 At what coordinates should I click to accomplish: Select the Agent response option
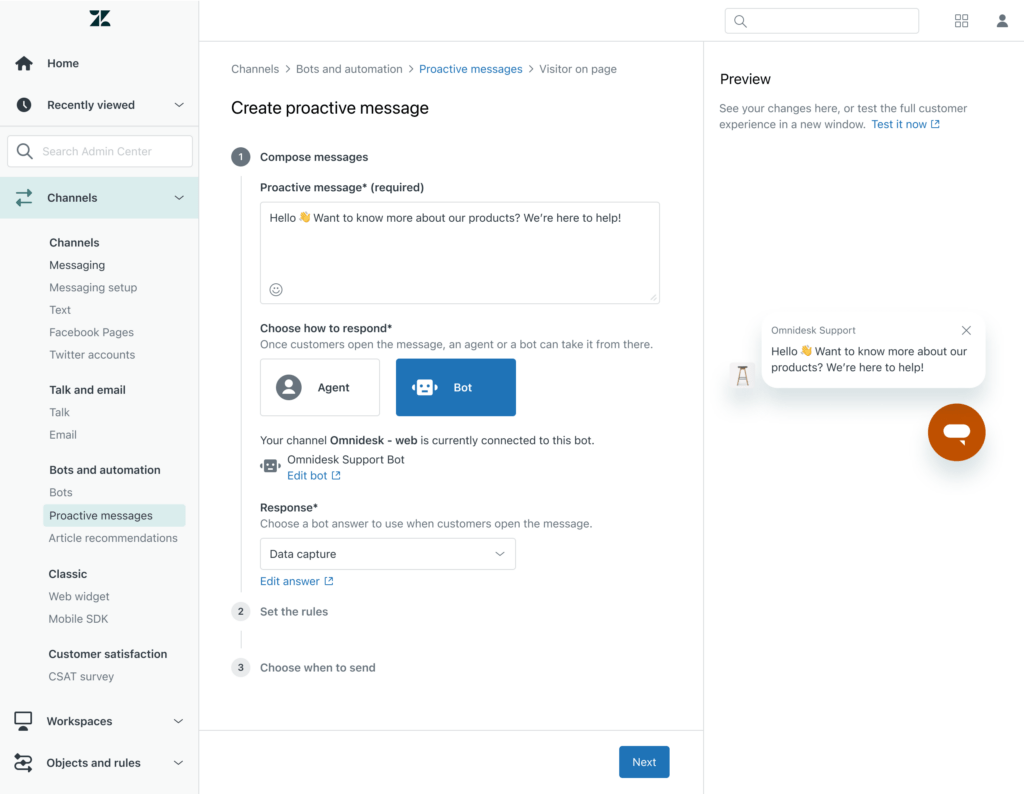click(x=320, y=387)
